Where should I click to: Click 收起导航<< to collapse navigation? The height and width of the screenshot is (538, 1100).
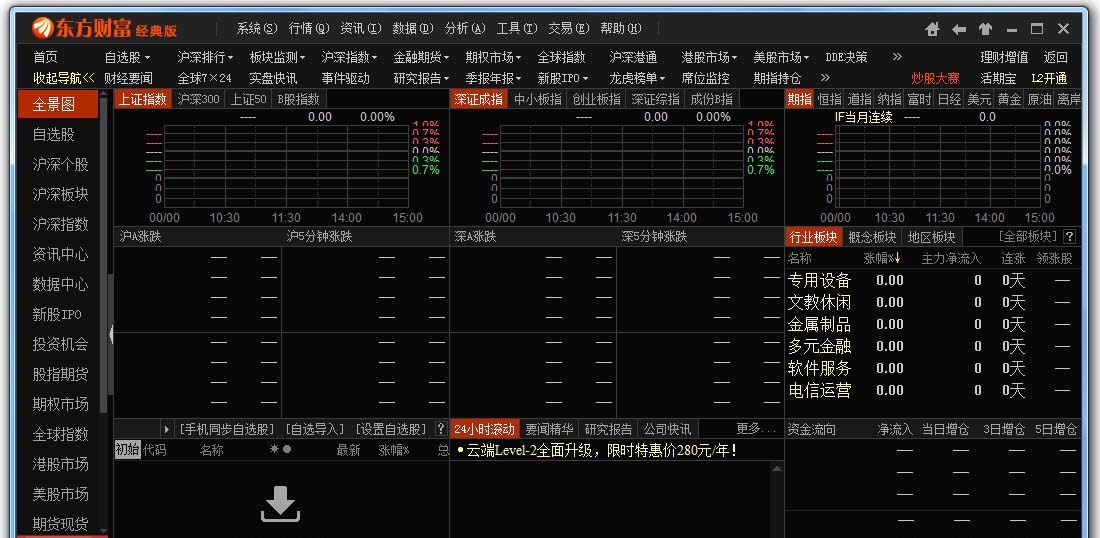[x=65, y=78]
